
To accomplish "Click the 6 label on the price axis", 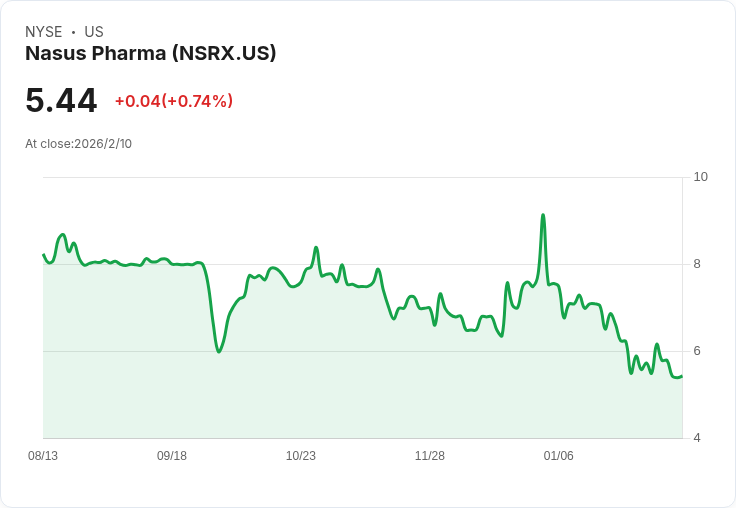I will 697,351.
